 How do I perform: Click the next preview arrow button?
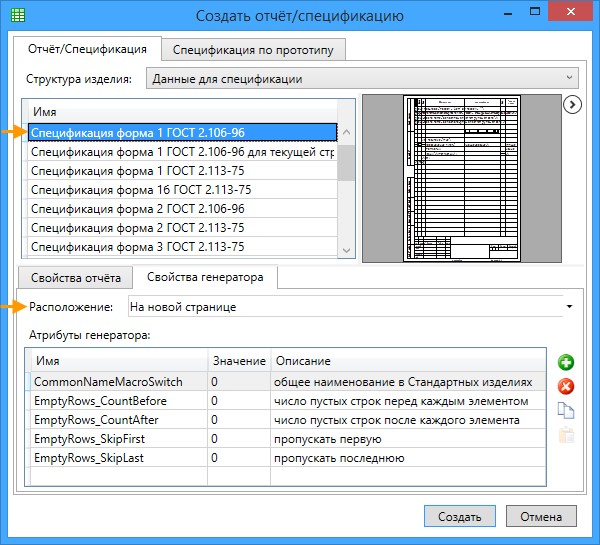(573, 104)
